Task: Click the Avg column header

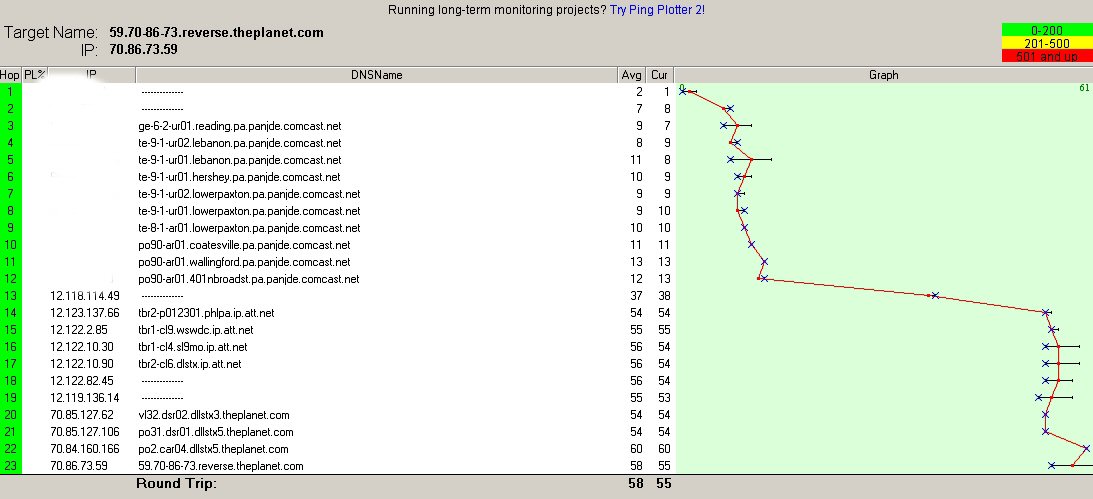Action: click(632, 75)
